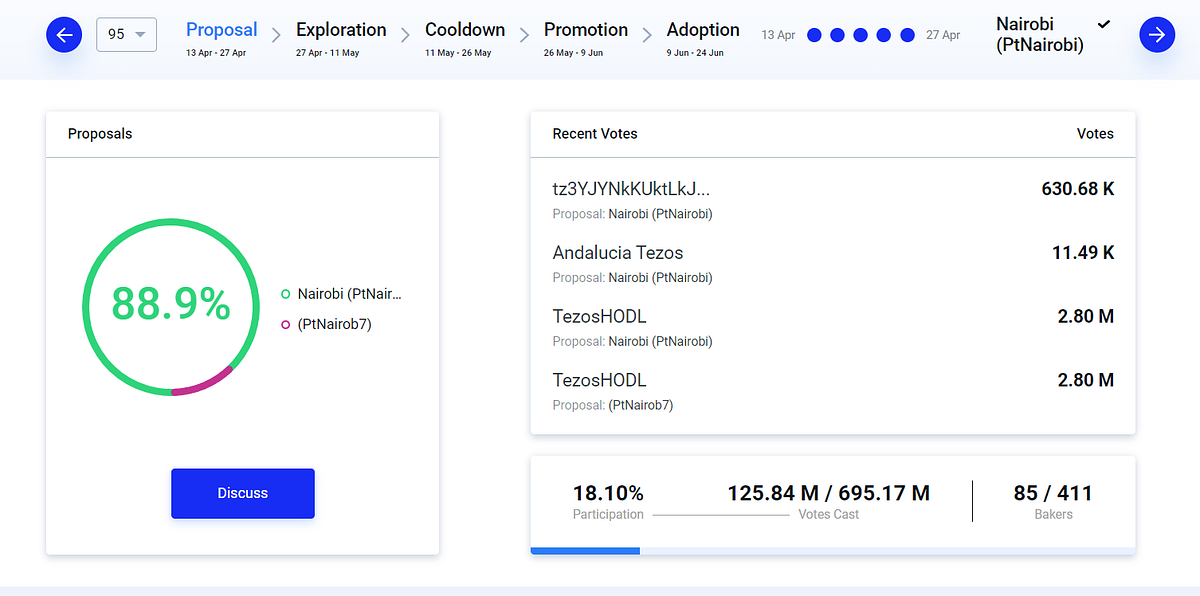Open the period number 95 dropdown
Image resolution: width=1200 pixels, height=596 pixels.
pyautogui.click(x=126, y=34)
